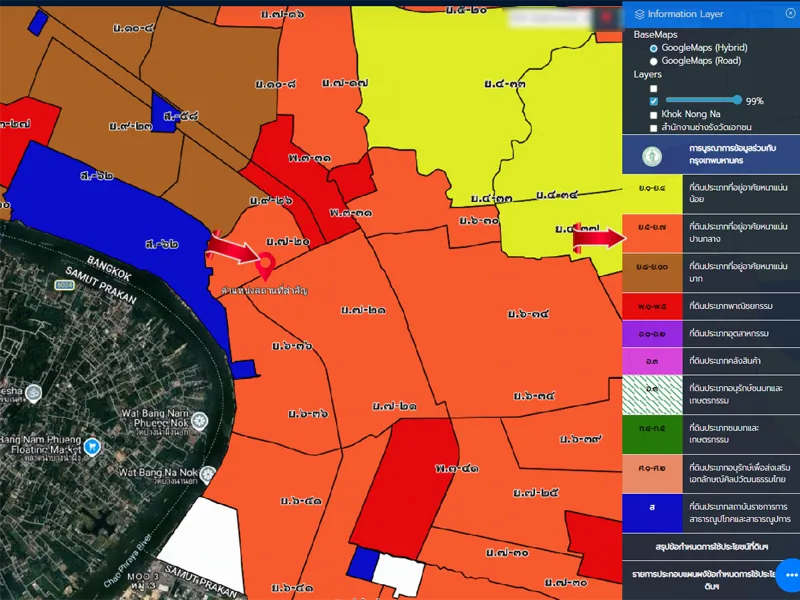This screenshot has width=800, height=600.
Task: Enable the Khok Nong Na layer
Action: click(x=653, y=114)
